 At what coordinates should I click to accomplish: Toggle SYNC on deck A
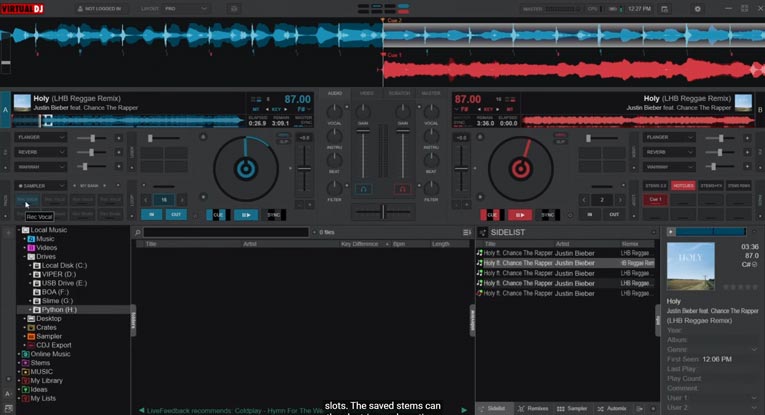(x=274, y=215)
